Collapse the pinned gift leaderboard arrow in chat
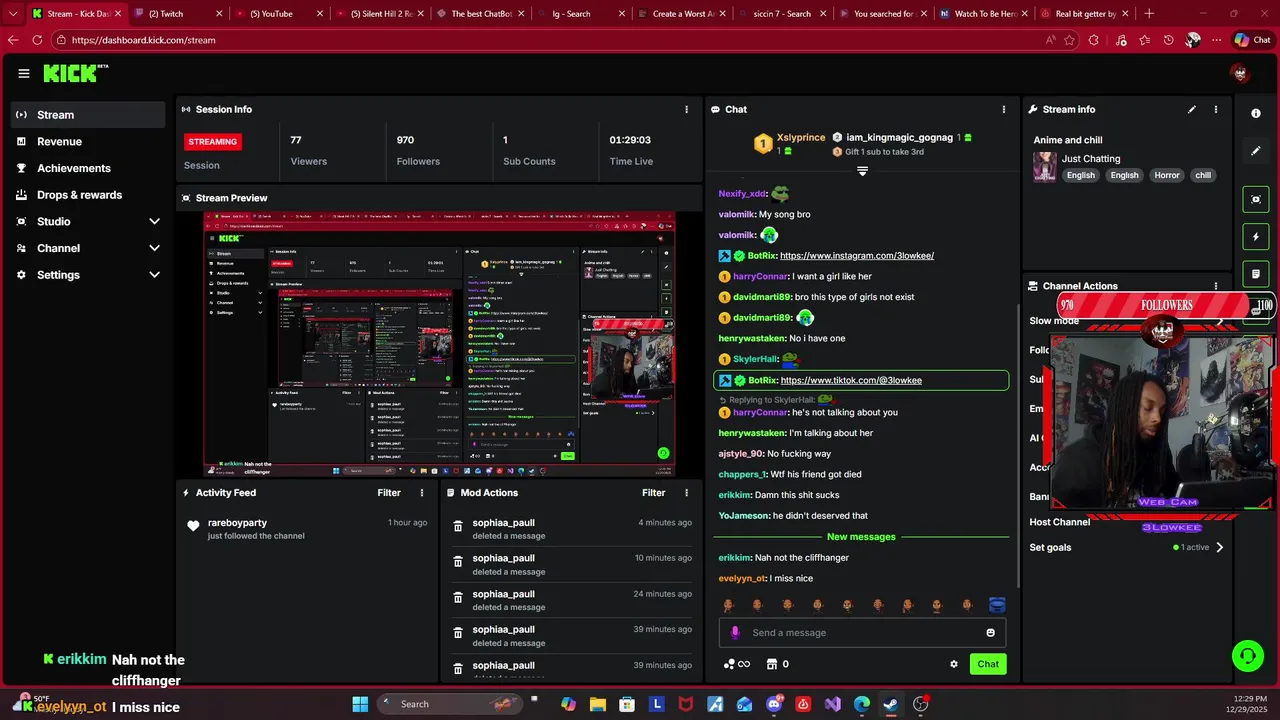The height and width of the screenshot is (720, 1280). (x=862, y=172)
